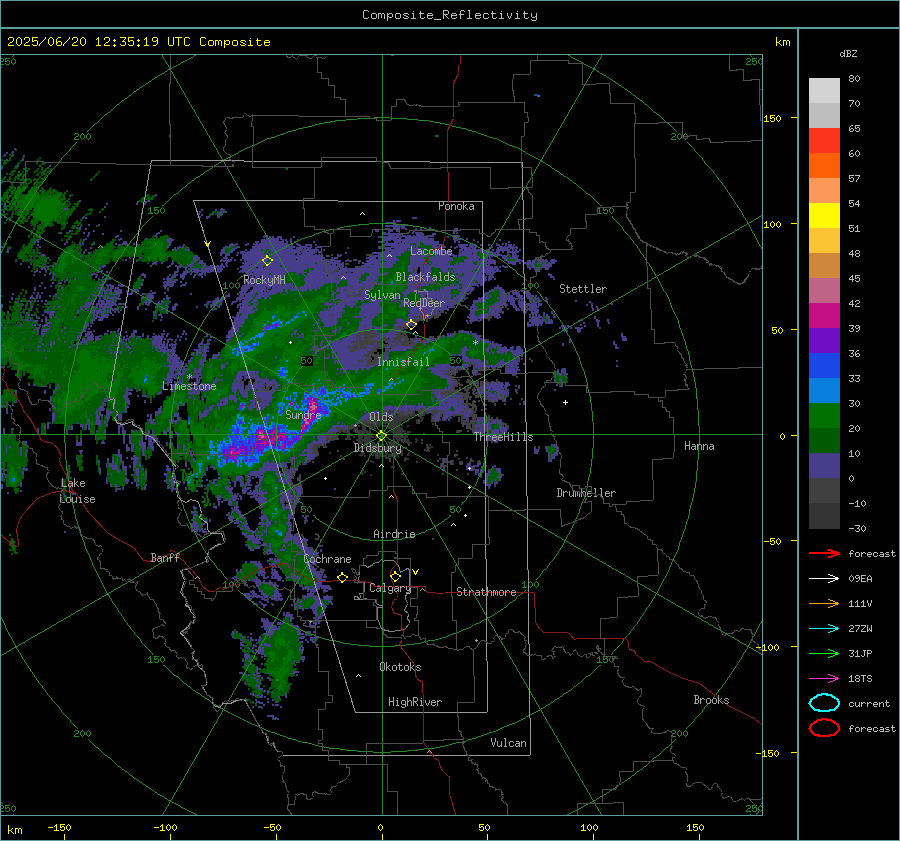
Task: Click the yellow diamond marker below RedDeer
Action: (411, 325)
